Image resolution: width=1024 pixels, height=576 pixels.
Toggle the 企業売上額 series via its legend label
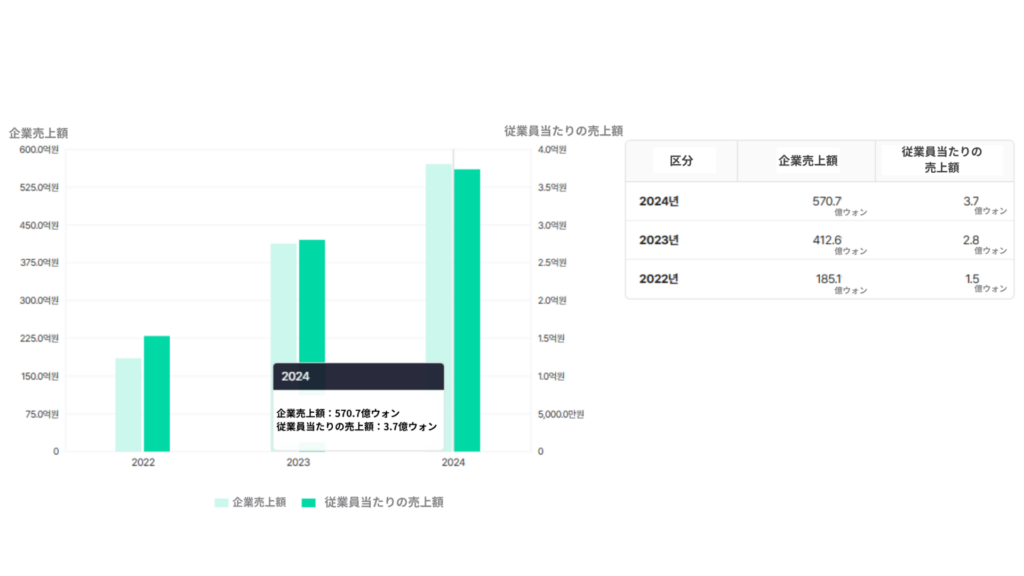click(258, 503)
